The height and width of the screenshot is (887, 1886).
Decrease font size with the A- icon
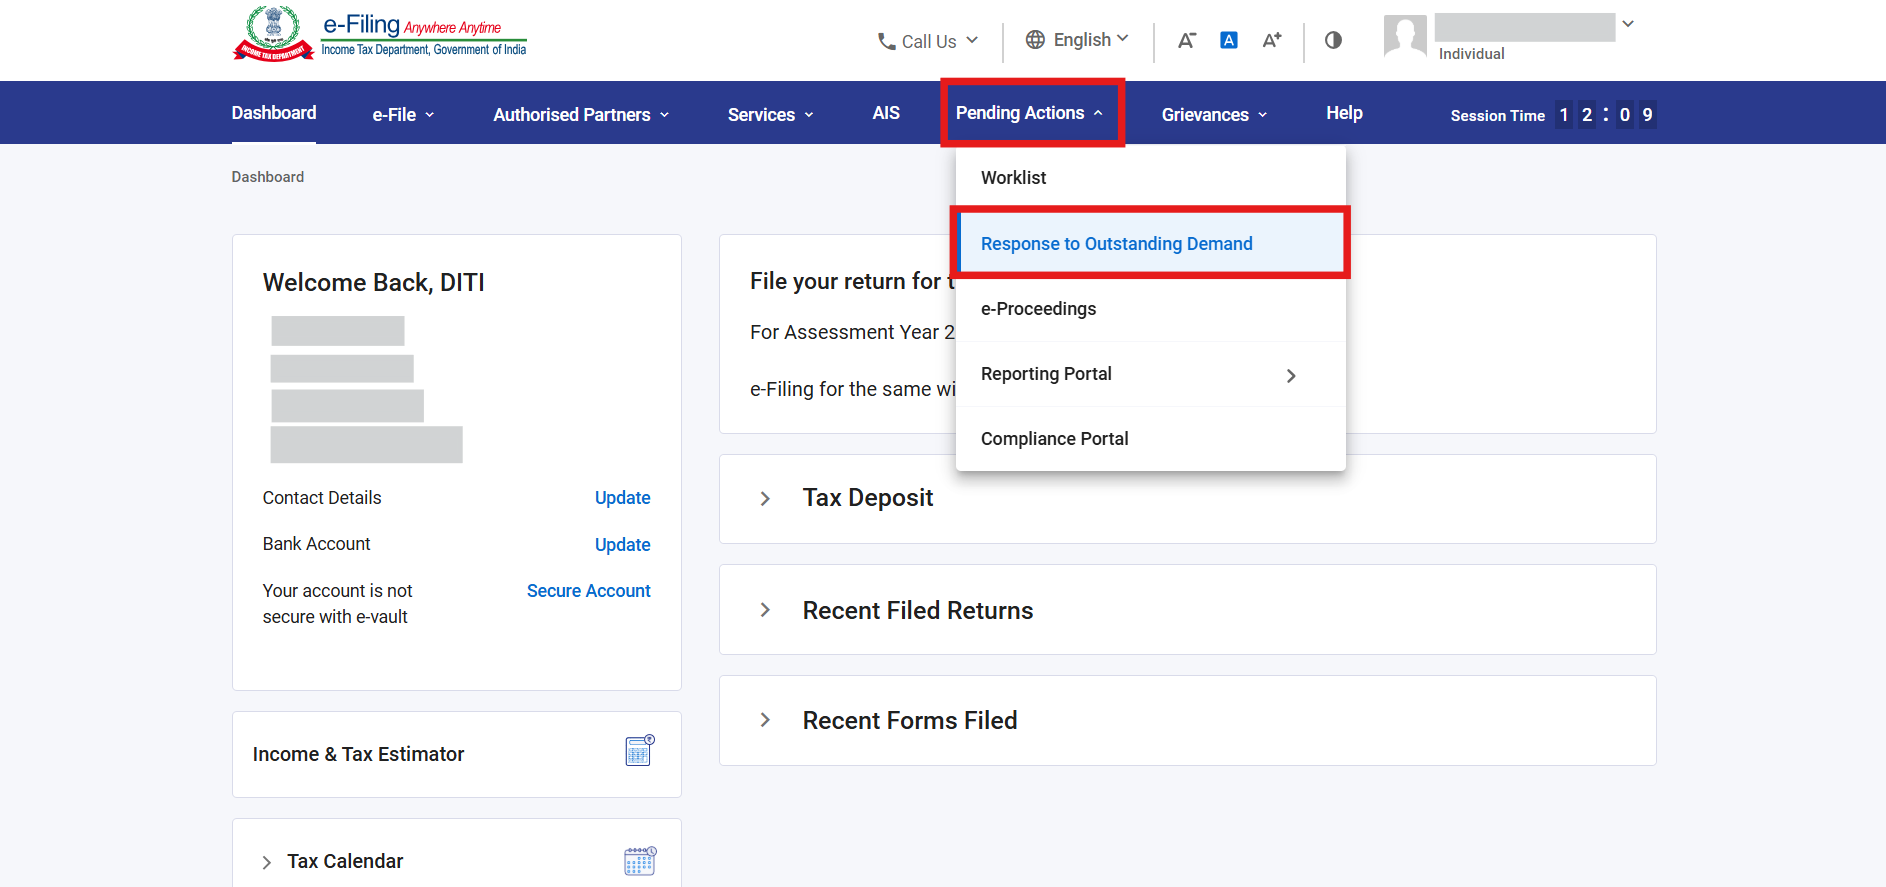(1186, 40)
